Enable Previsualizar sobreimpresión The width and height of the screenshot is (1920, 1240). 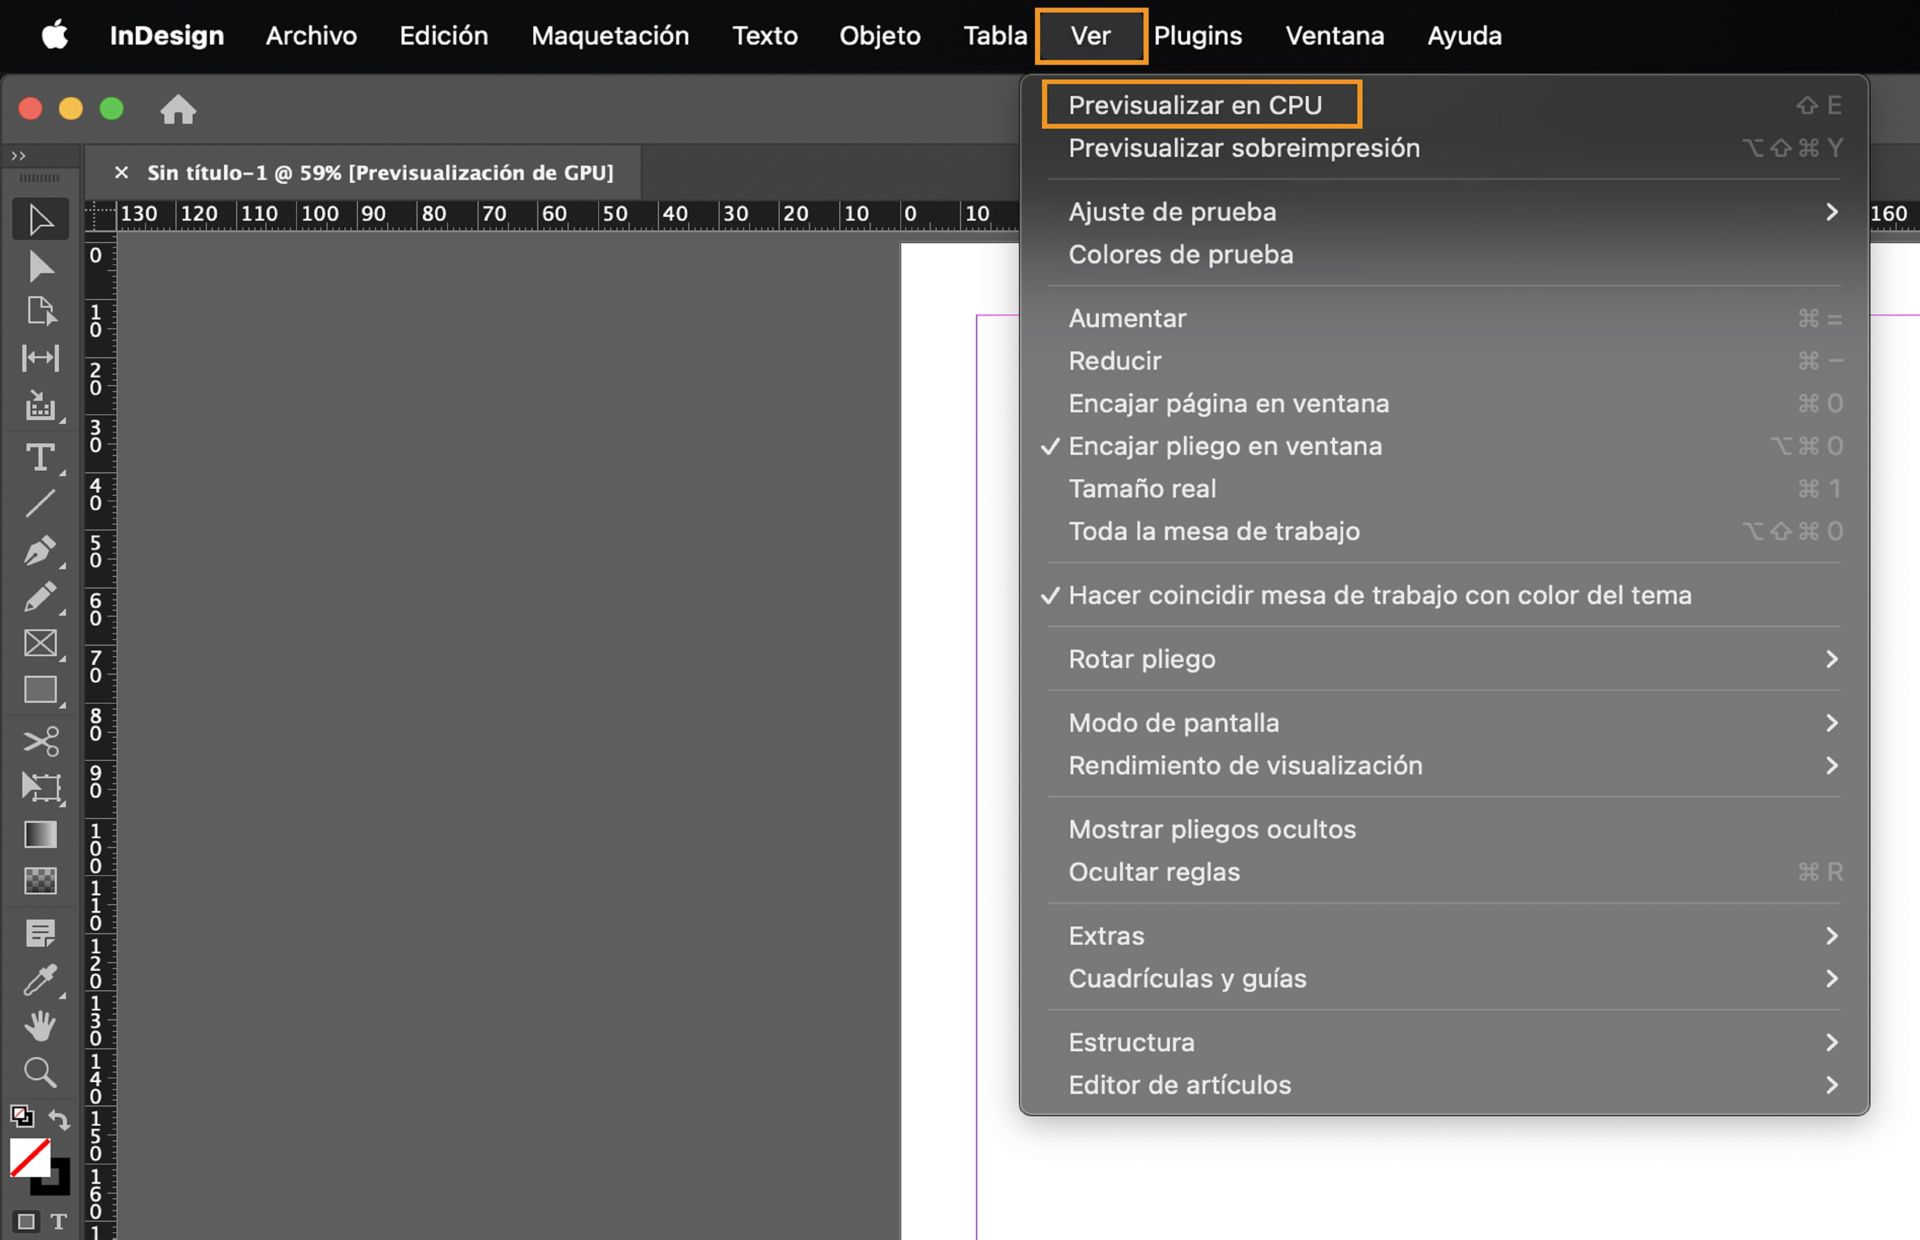tap(1243, 147)
